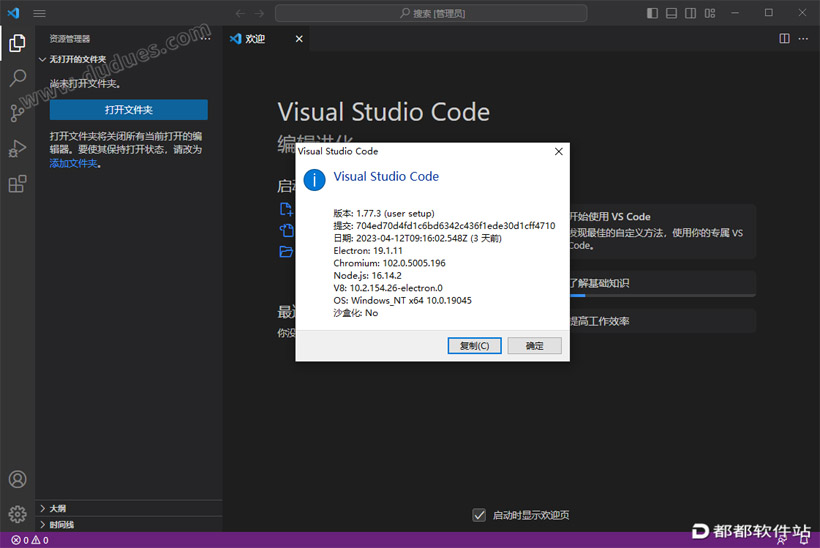
Task: Close the 欢迎 tab
Action: tap(299, 39)
